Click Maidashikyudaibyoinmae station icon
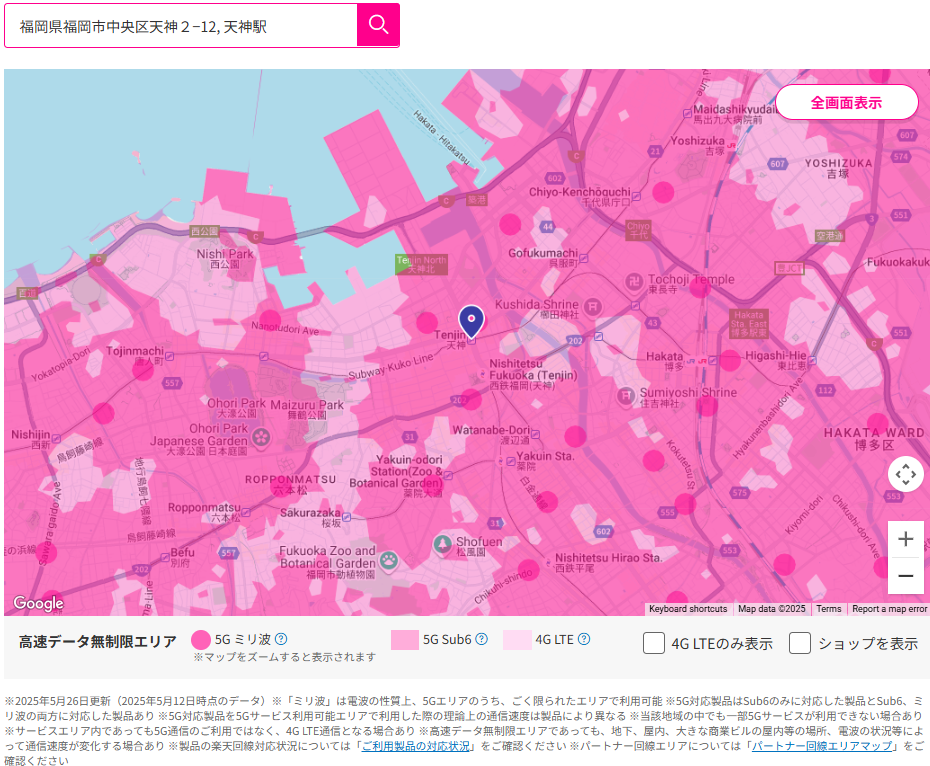 pos(687,112)
